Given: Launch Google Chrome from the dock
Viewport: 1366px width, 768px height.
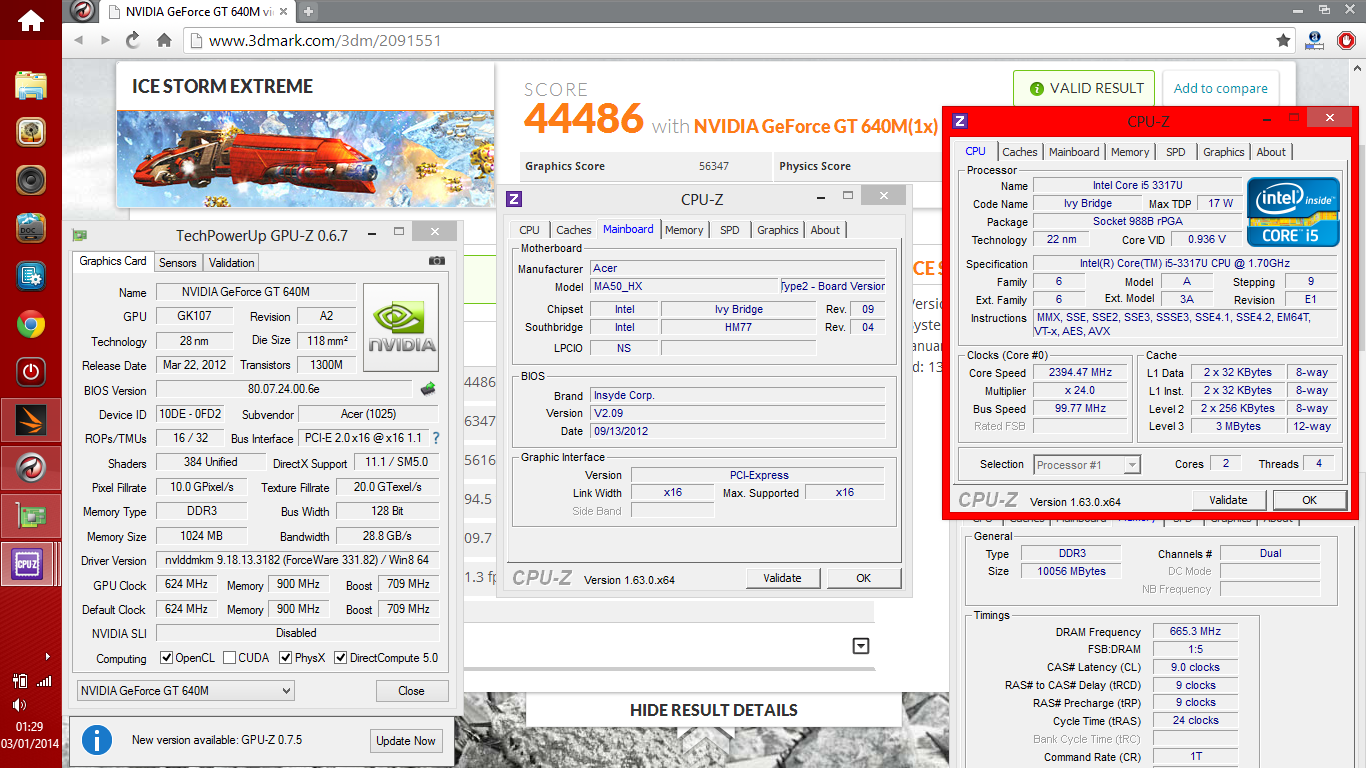Looking at the screenshot, I should pyautogui.click(x=31, y=324).
